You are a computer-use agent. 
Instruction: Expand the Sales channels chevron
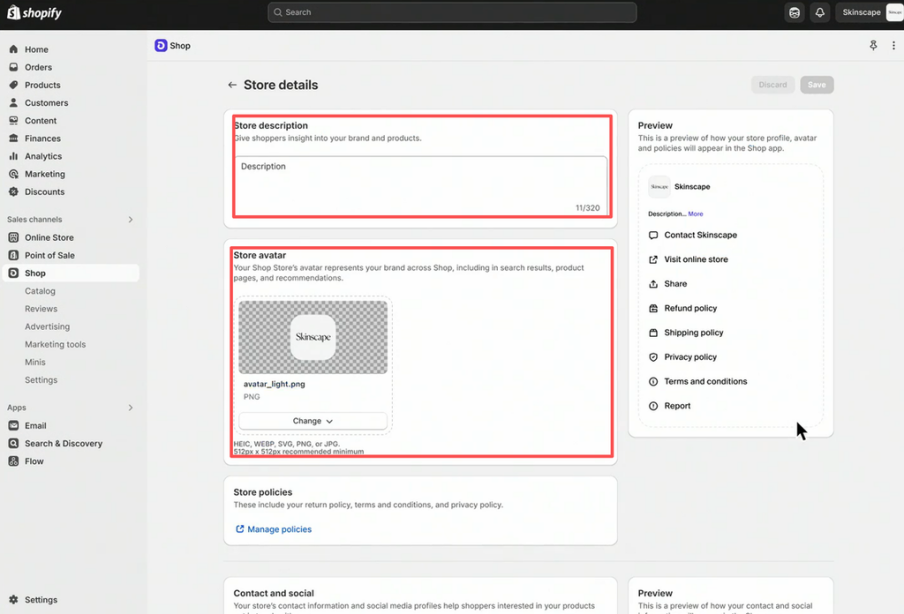[x=130, y=219]
